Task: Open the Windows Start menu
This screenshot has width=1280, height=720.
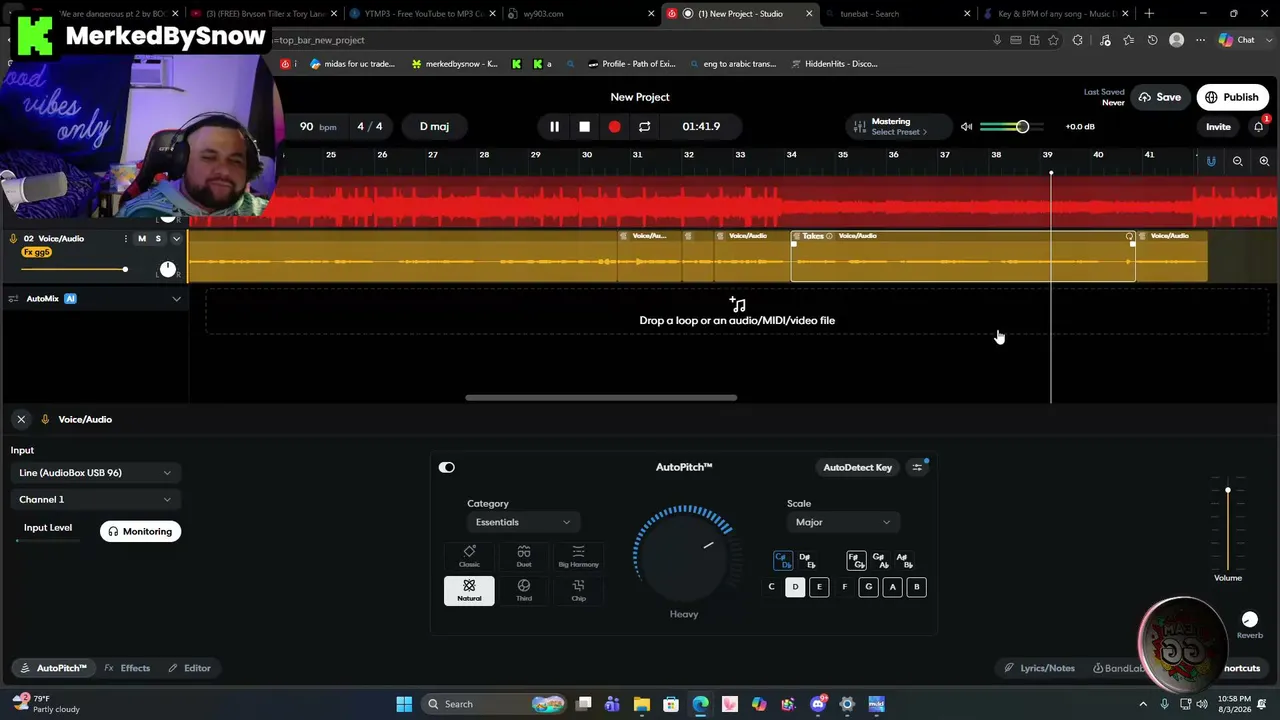Action: click(x=404, y=704)
